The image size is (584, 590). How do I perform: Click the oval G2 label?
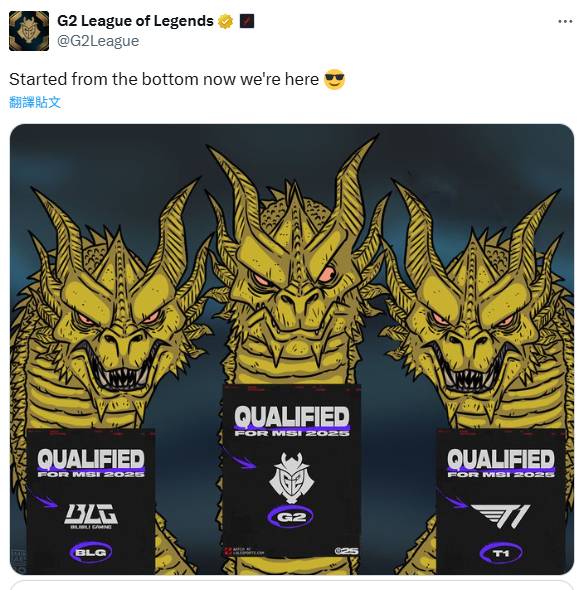(x=290, y=517)
